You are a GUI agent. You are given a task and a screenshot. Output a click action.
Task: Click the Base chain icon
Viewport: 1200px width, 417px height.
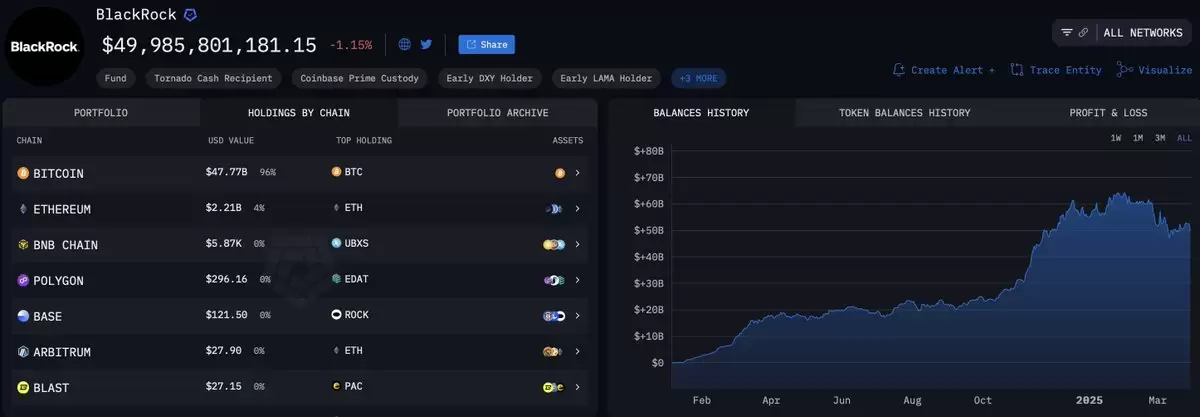click(24, 316)
